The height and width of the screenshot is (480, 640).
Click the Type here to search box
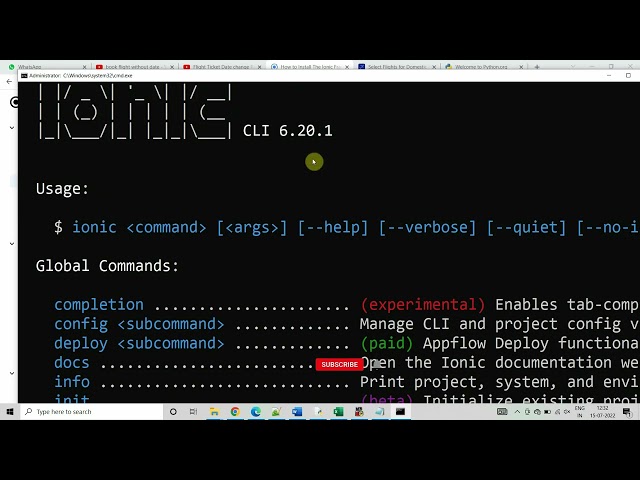pos(91,412)
